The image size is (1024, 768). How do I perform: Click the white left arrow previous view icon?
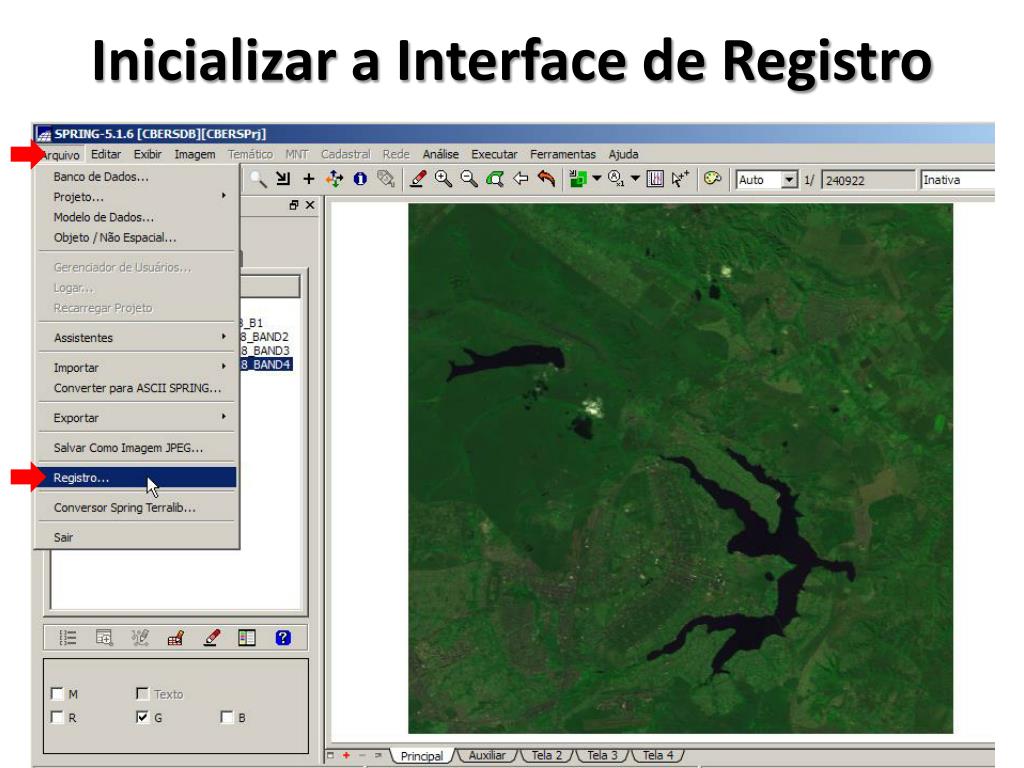coord(520,178)
